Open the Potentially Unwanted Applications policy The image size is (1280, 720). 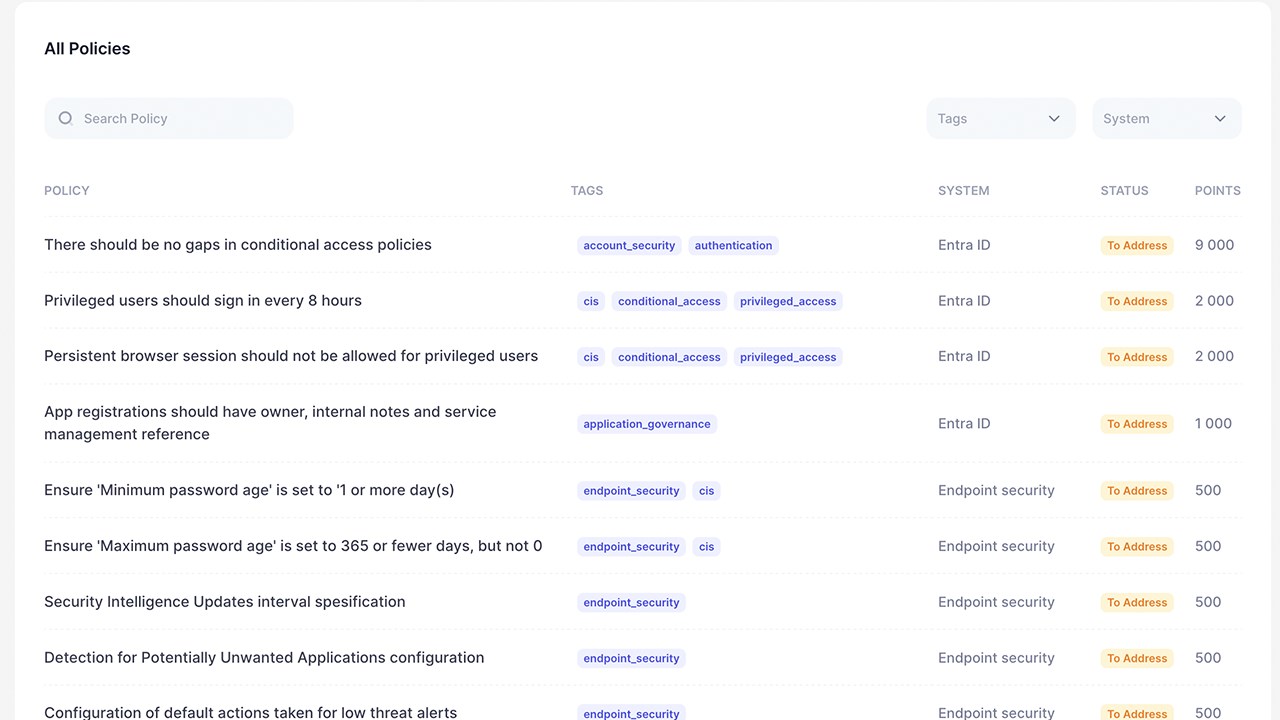click(x=264, y=658)
